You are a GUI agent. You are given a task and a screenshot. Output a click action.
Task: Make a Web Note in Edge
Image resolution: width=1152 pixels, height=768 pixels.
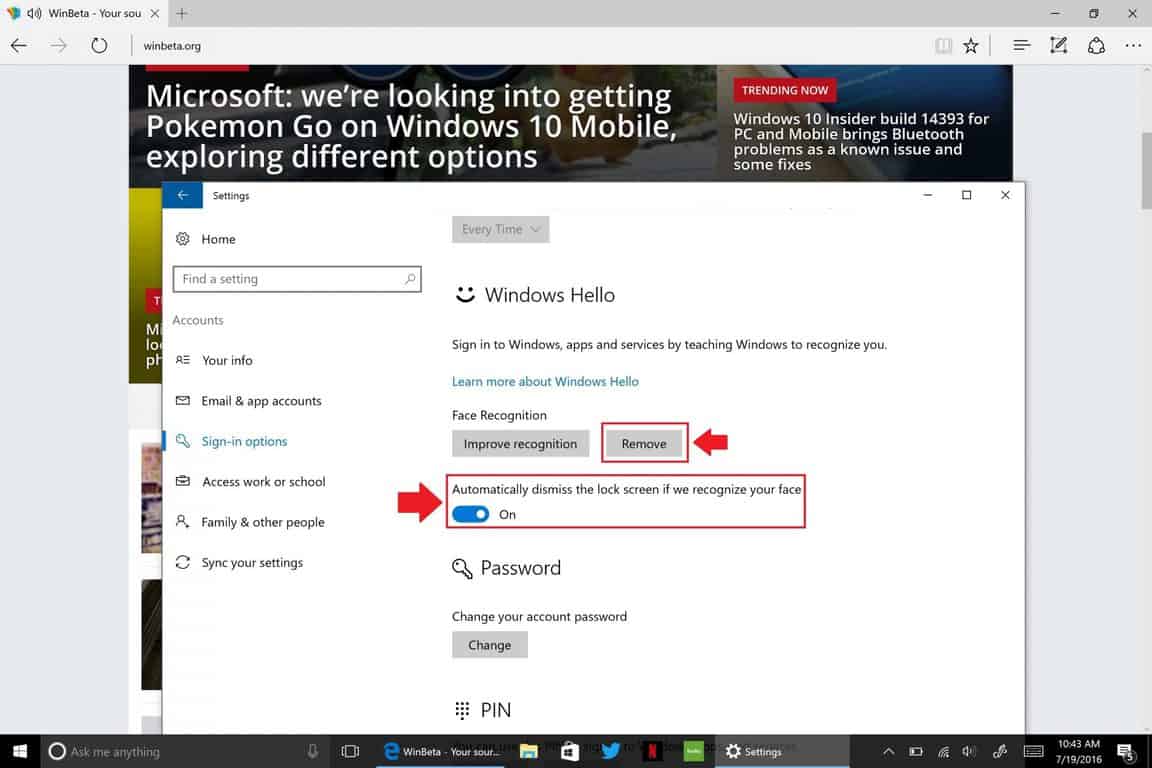pyautogui.click(x=1059, y=46)
